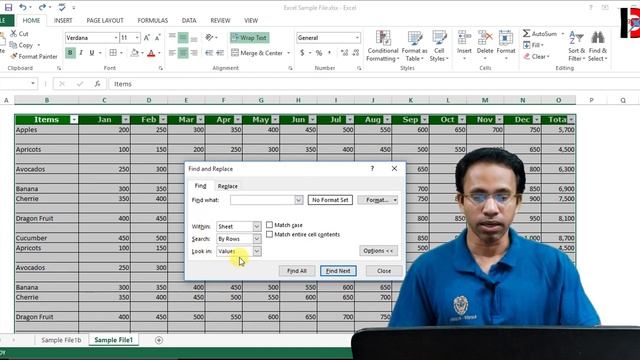
Task: Click Merge & Center
Action: point(257,53)
